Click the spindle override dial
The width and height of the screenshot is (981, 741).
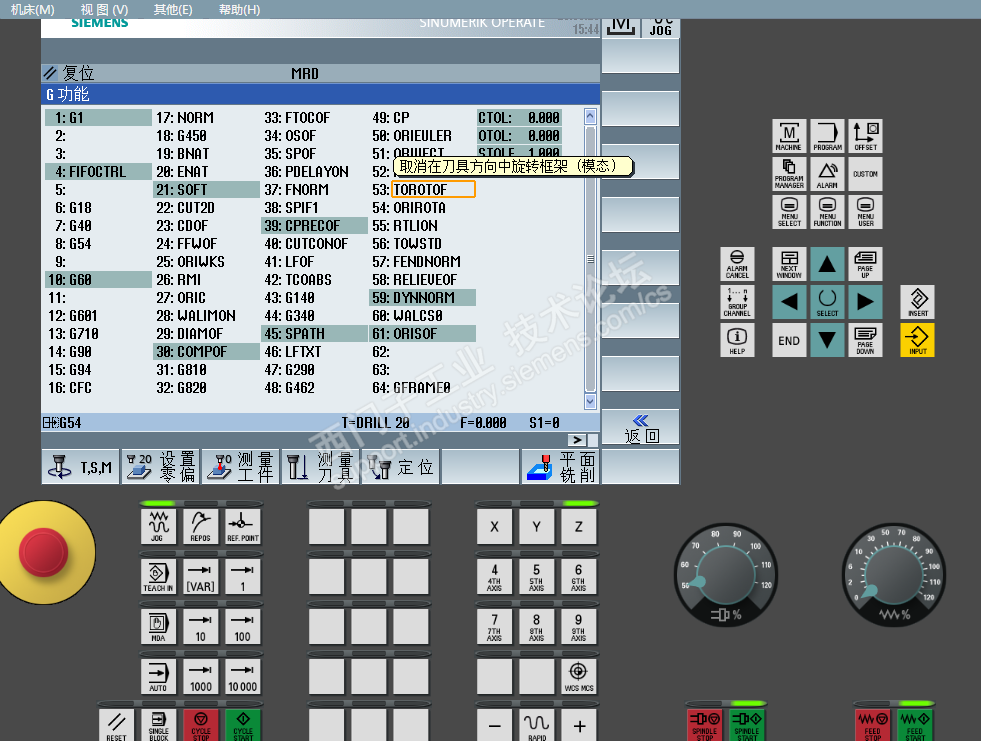[x=726, y=576]
